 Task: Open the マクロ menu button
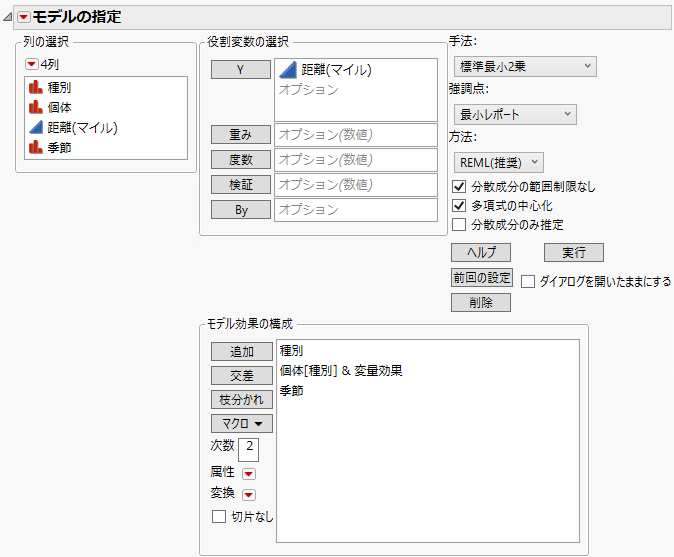click(x=241, y=423)
